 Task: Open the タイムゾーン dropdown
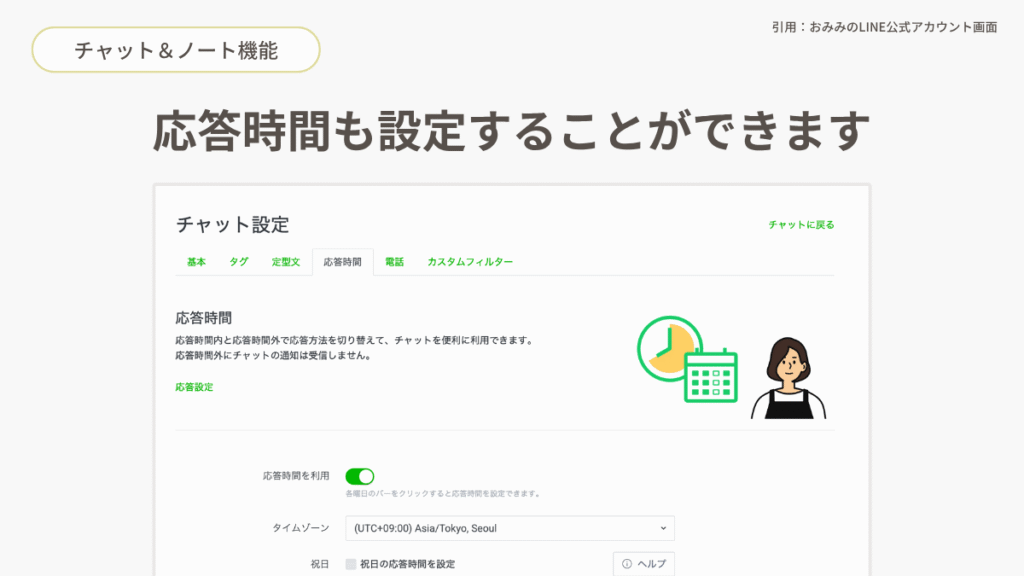(509, 528)
